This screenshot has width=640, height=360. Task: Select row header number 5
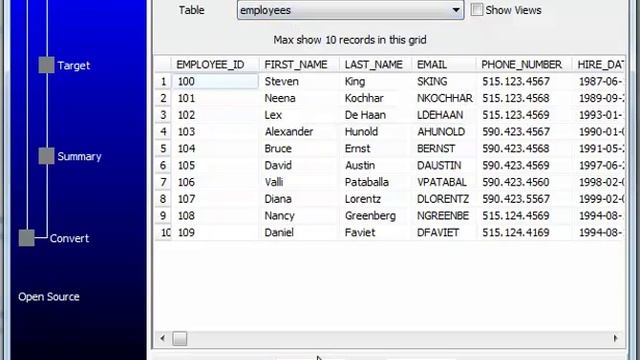tap(163, 148)
